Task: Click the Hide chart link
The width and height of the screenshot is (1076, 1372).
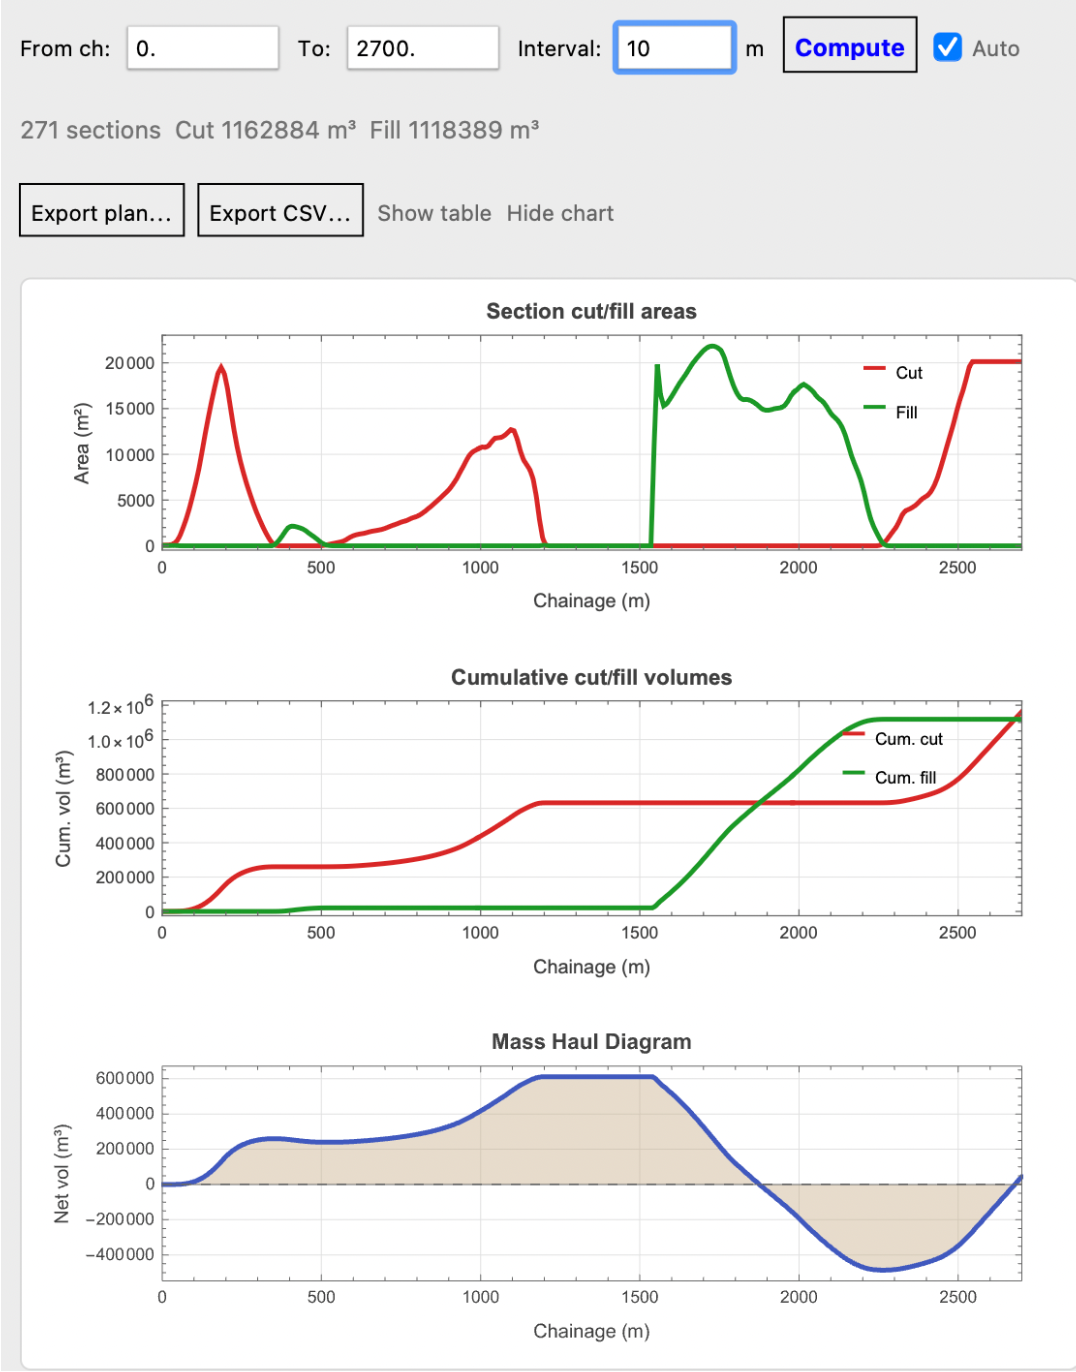Action: click(560, 213)
